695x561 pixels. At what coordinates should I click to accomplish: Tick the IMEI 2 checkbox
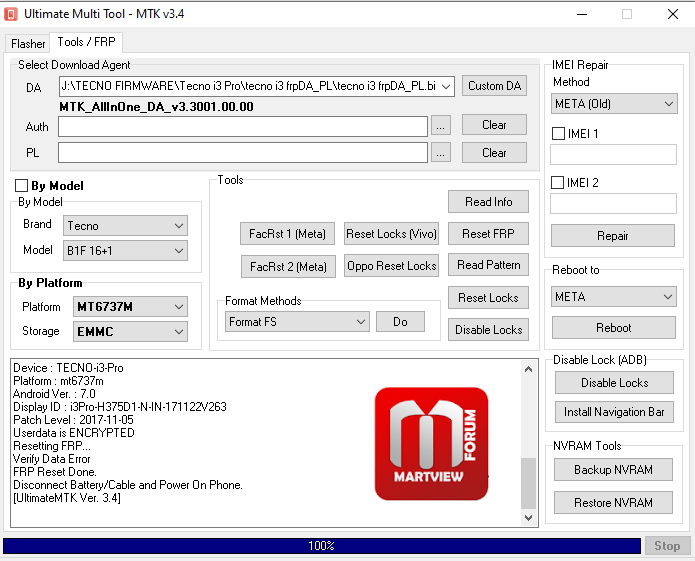[x=558, y=183]
